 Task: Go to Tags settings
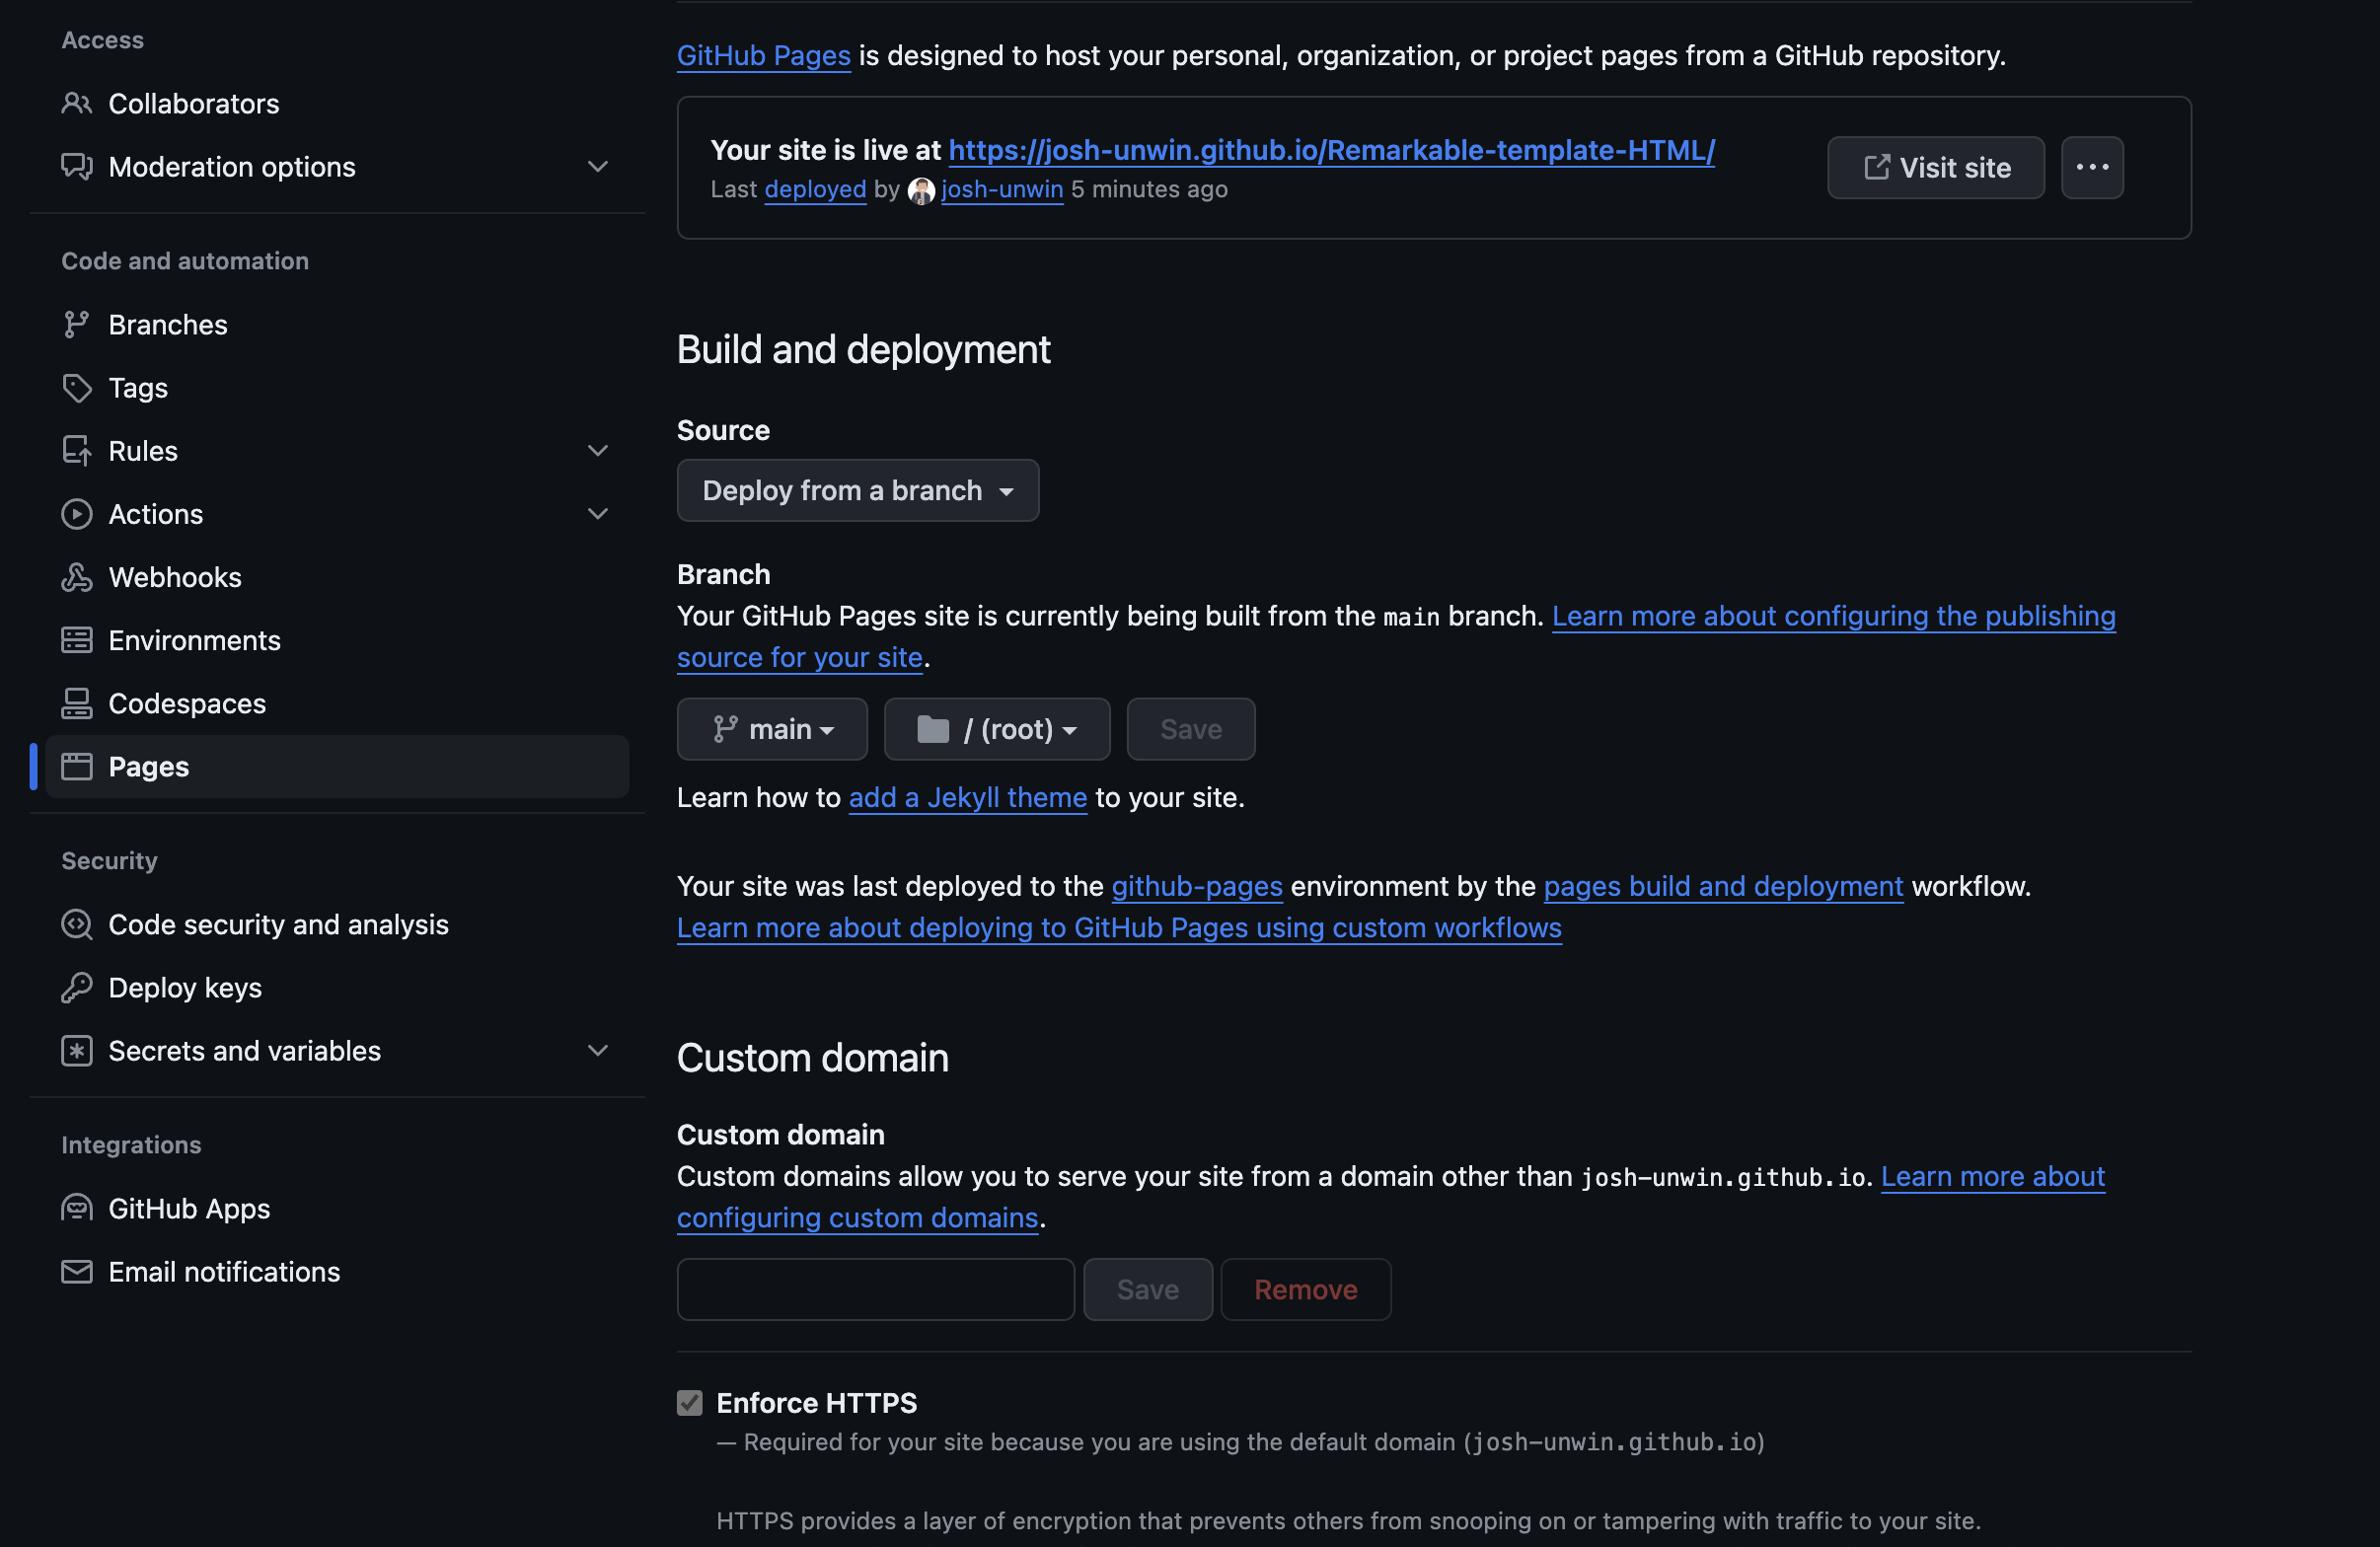pos(337,387)
